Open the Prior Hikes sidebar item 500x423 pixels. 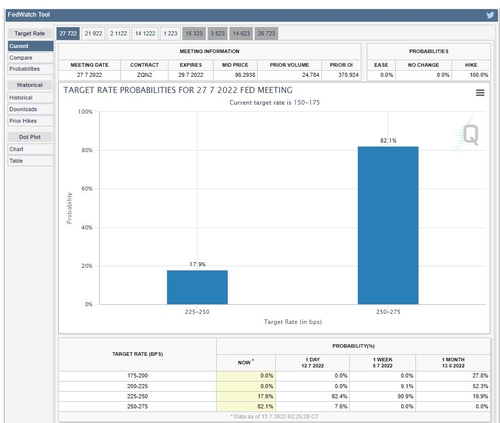pos(30,121)
